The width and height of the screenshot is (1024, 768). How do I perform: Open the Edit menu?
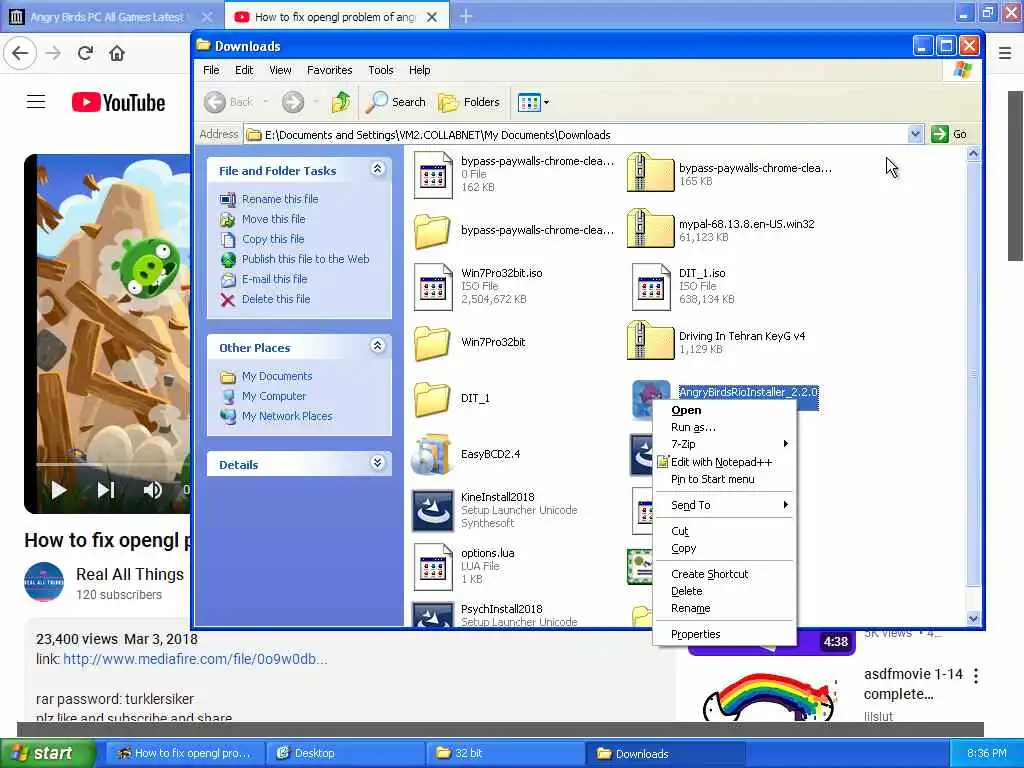(244, 70)
